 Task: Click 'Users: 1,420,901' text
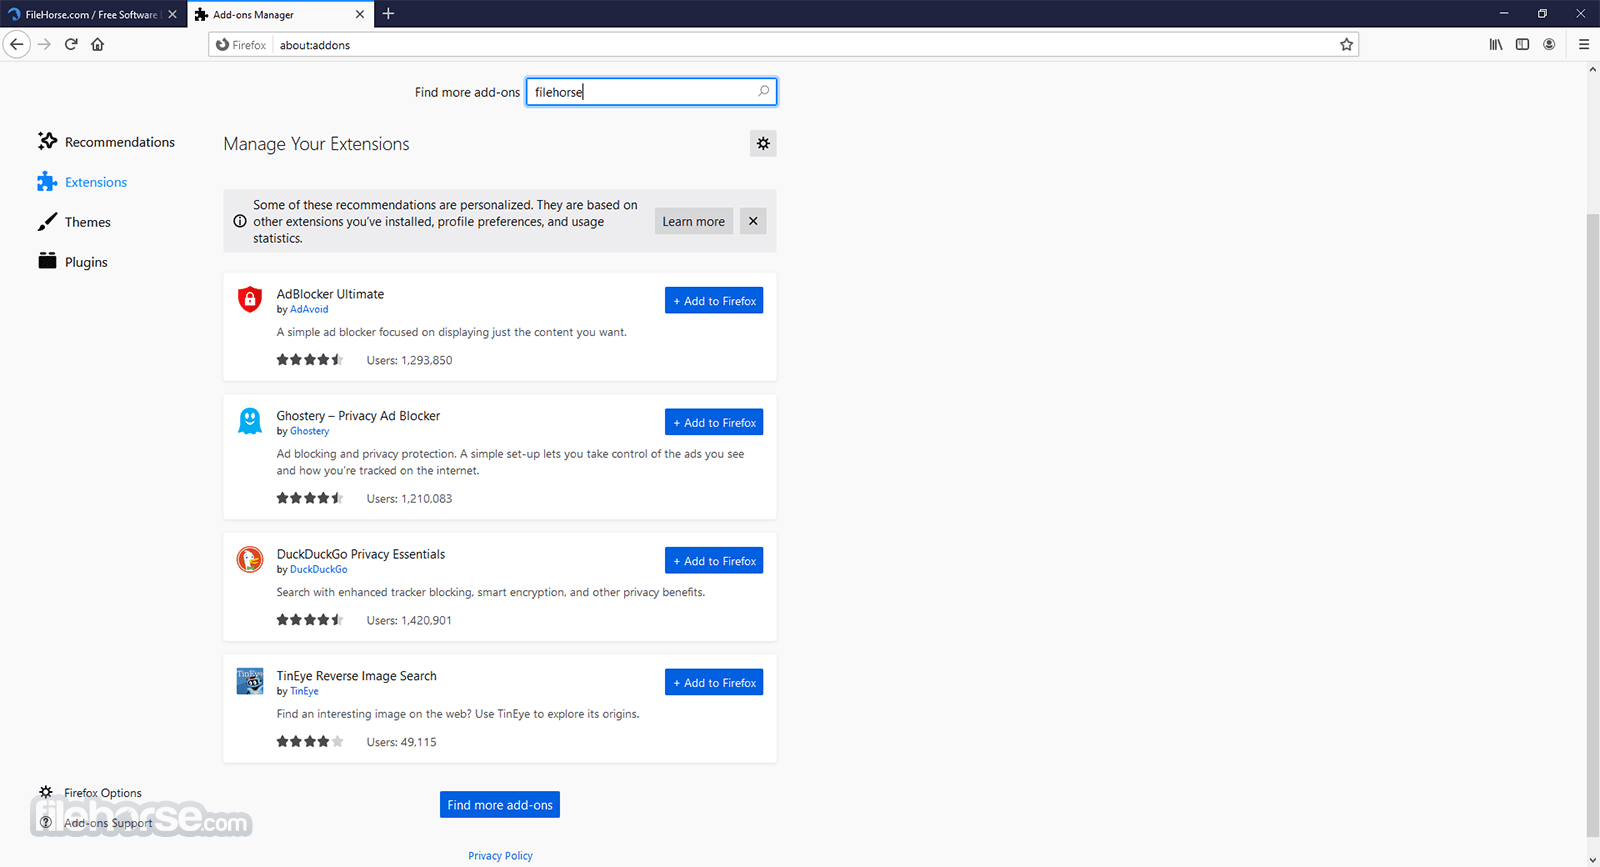tap(409, 620)
